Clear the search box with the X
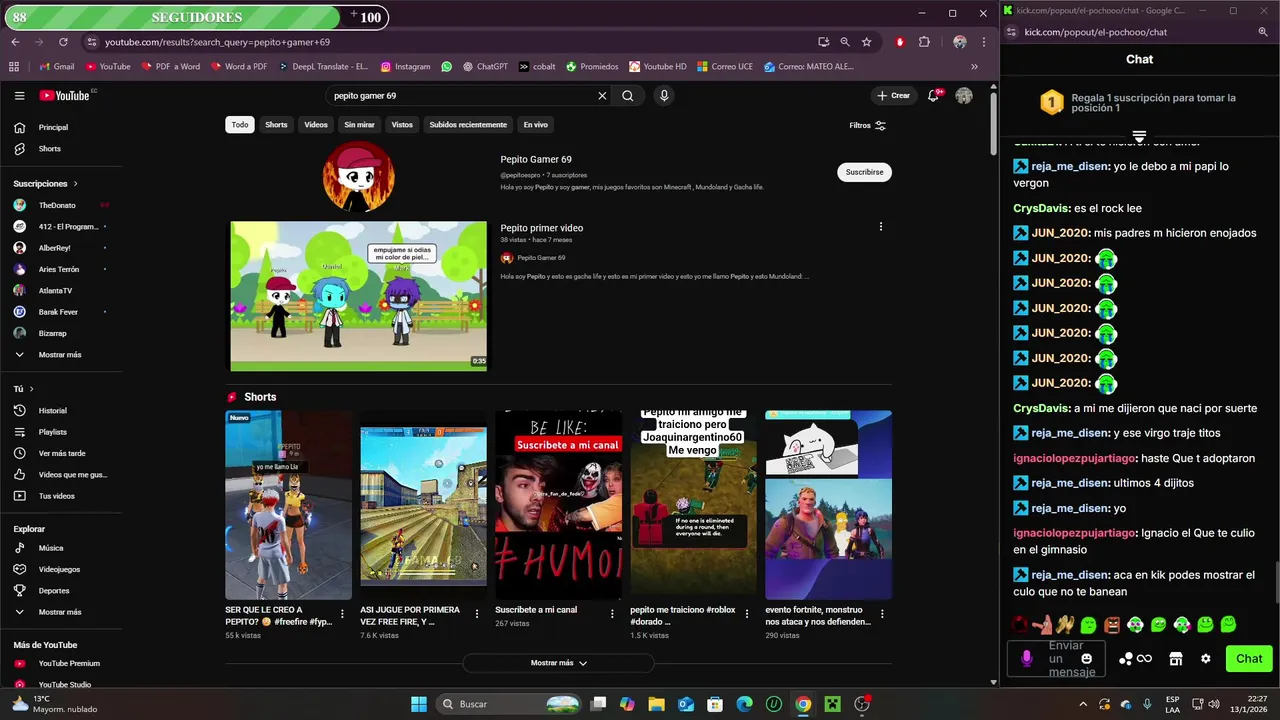This screenshot has width=1280, height=720. coord(602,96)
